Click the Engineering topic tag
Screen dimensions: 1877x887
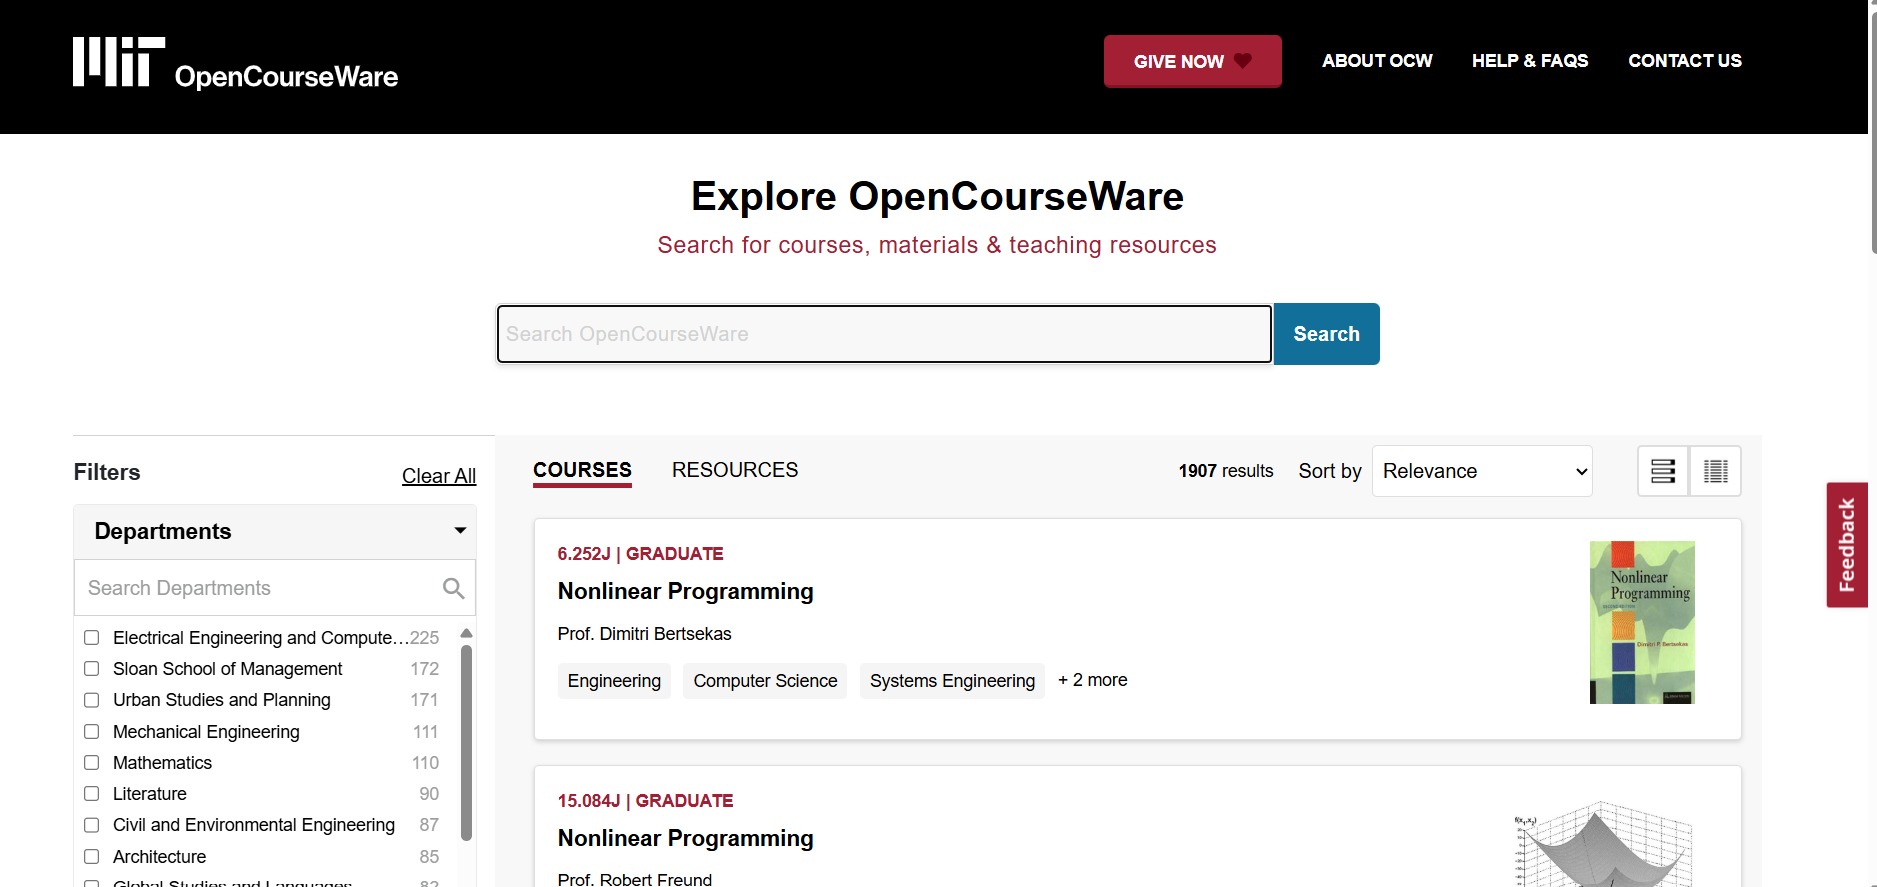614,681
